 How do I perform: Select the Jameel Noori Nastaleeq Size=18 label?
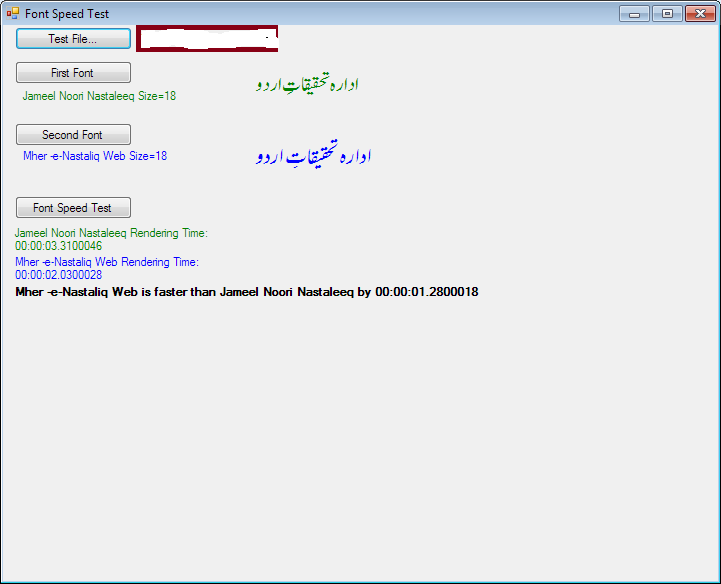point(99,97)
